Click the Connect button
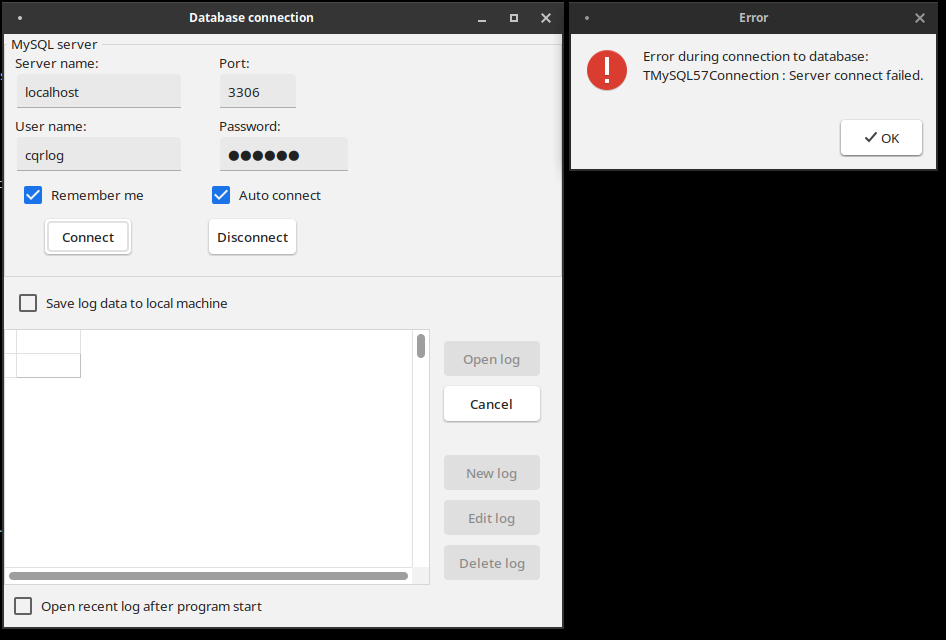The width and height of the screenshot is (946, 640). 87,237
